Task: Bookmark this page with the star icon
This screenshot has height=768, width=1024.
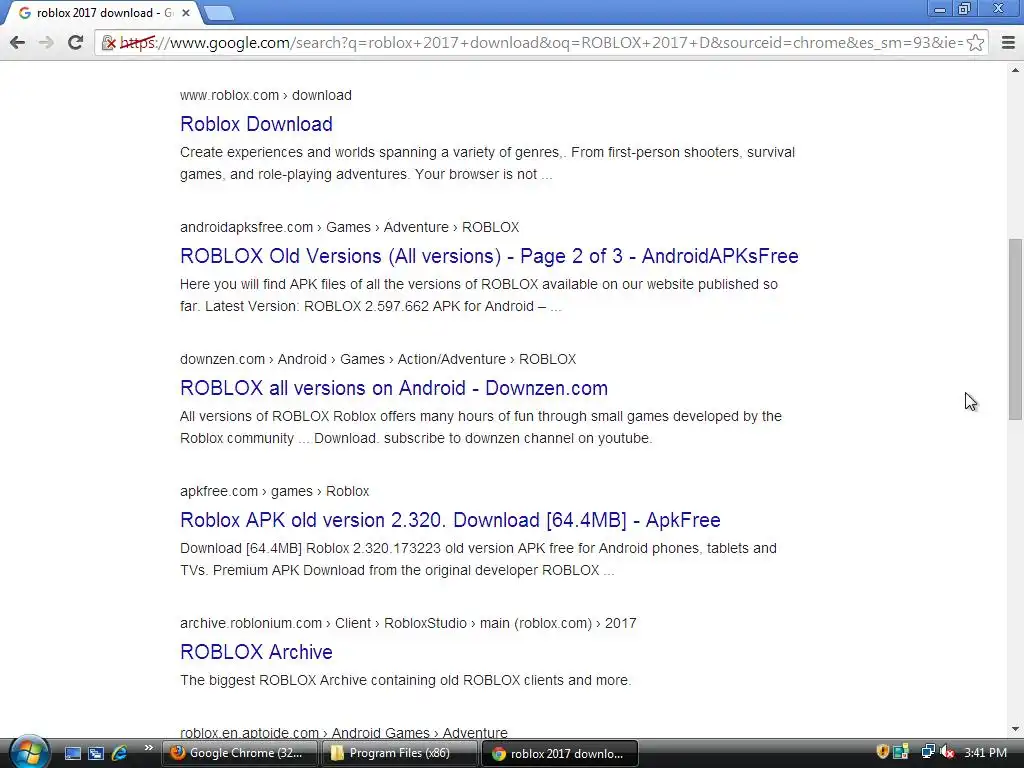Action: click(976, 43)
